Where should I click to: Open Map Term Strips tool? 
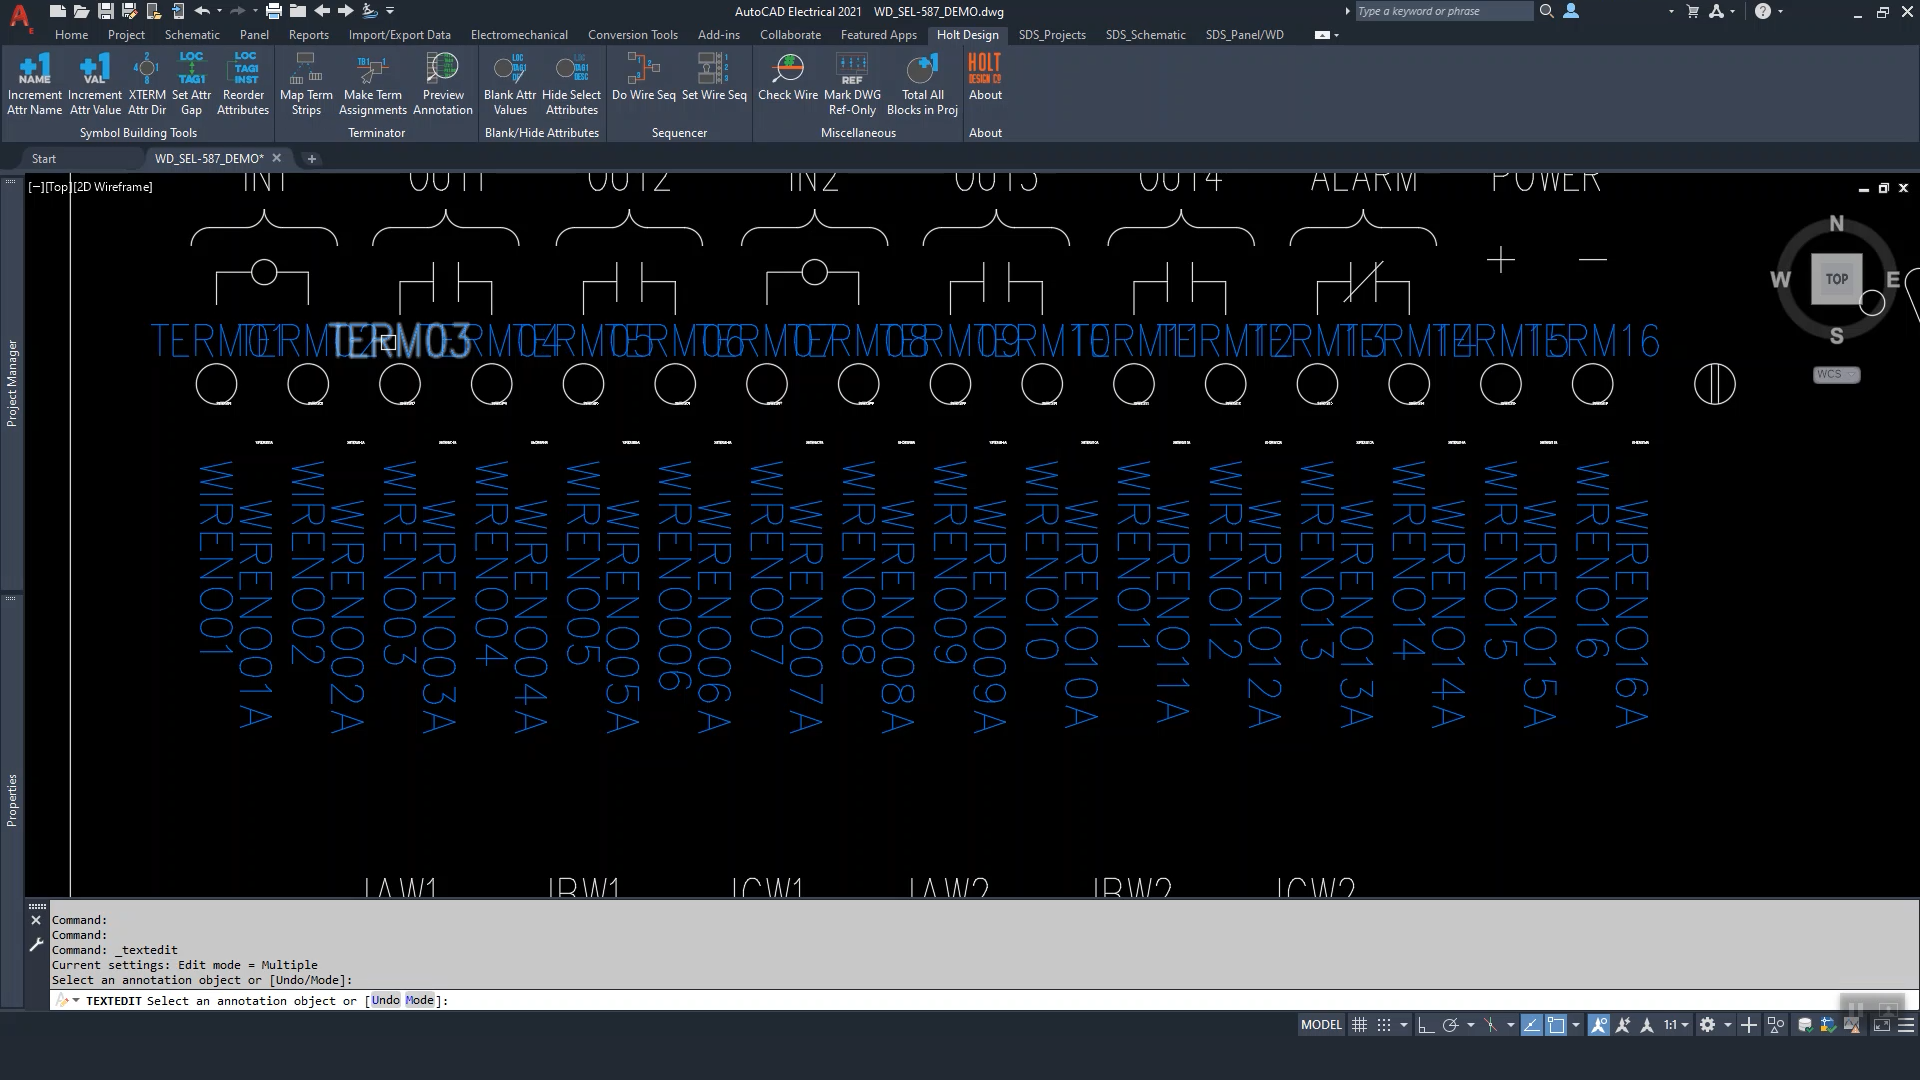click(x=306, y=83)
